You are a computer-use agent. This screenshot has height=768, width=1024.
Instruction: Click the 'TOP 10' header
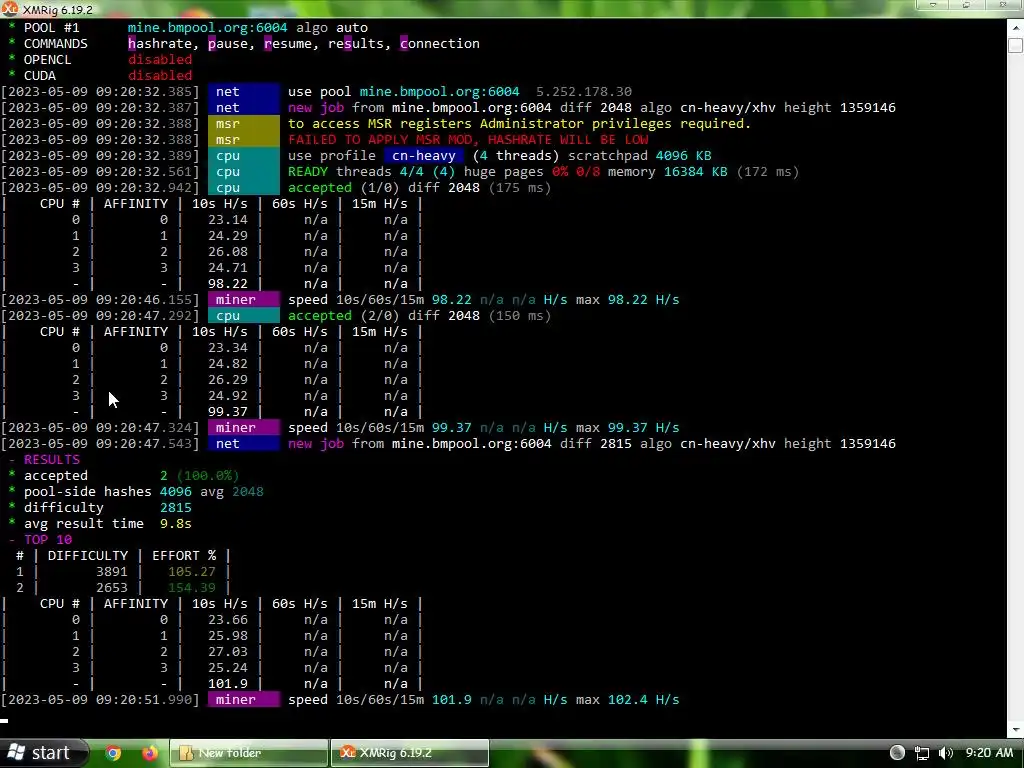tap(48, 539)
